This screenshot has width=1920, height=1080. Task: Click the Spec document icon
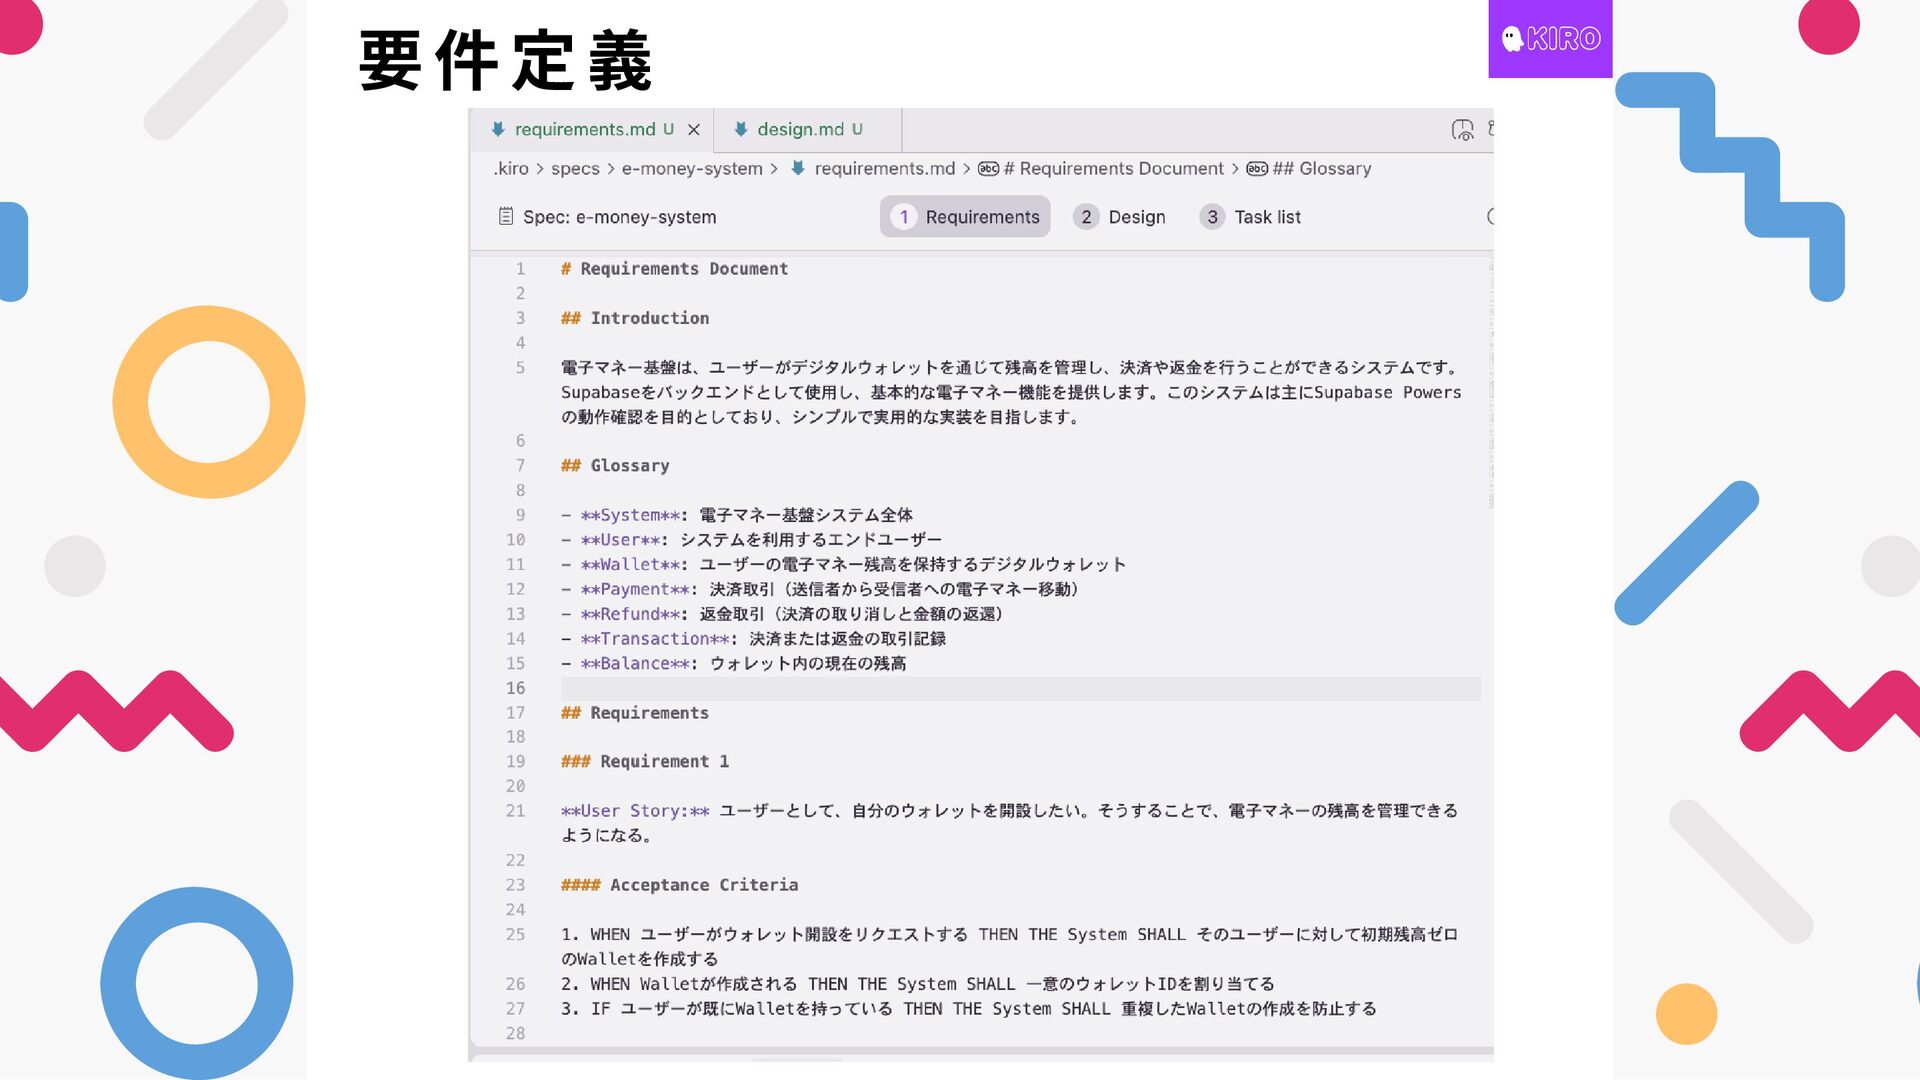pyautogui.click(x=506, y=217)
